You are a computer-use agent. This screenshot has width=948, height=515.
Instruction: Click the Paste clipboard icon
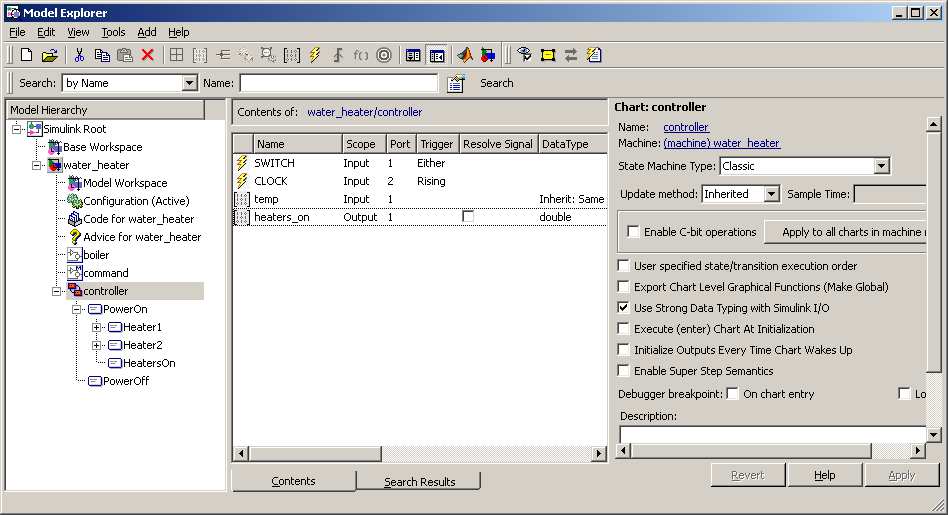coord(125,55)
